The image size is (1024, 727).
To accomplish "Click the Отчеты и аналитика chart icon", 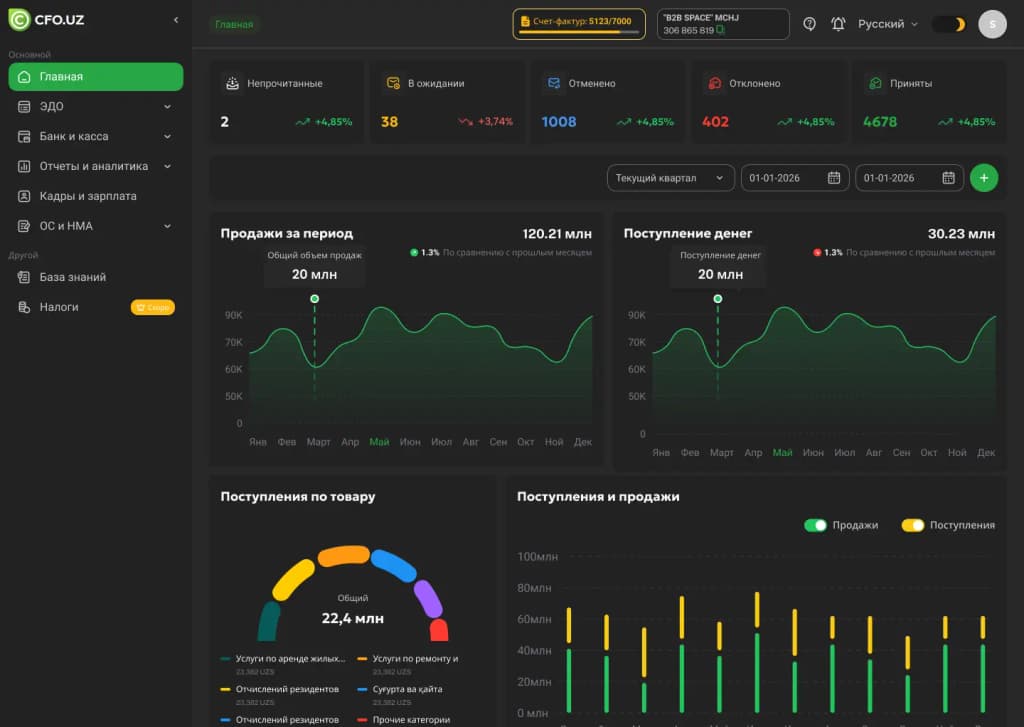I will tap(25, 166).
